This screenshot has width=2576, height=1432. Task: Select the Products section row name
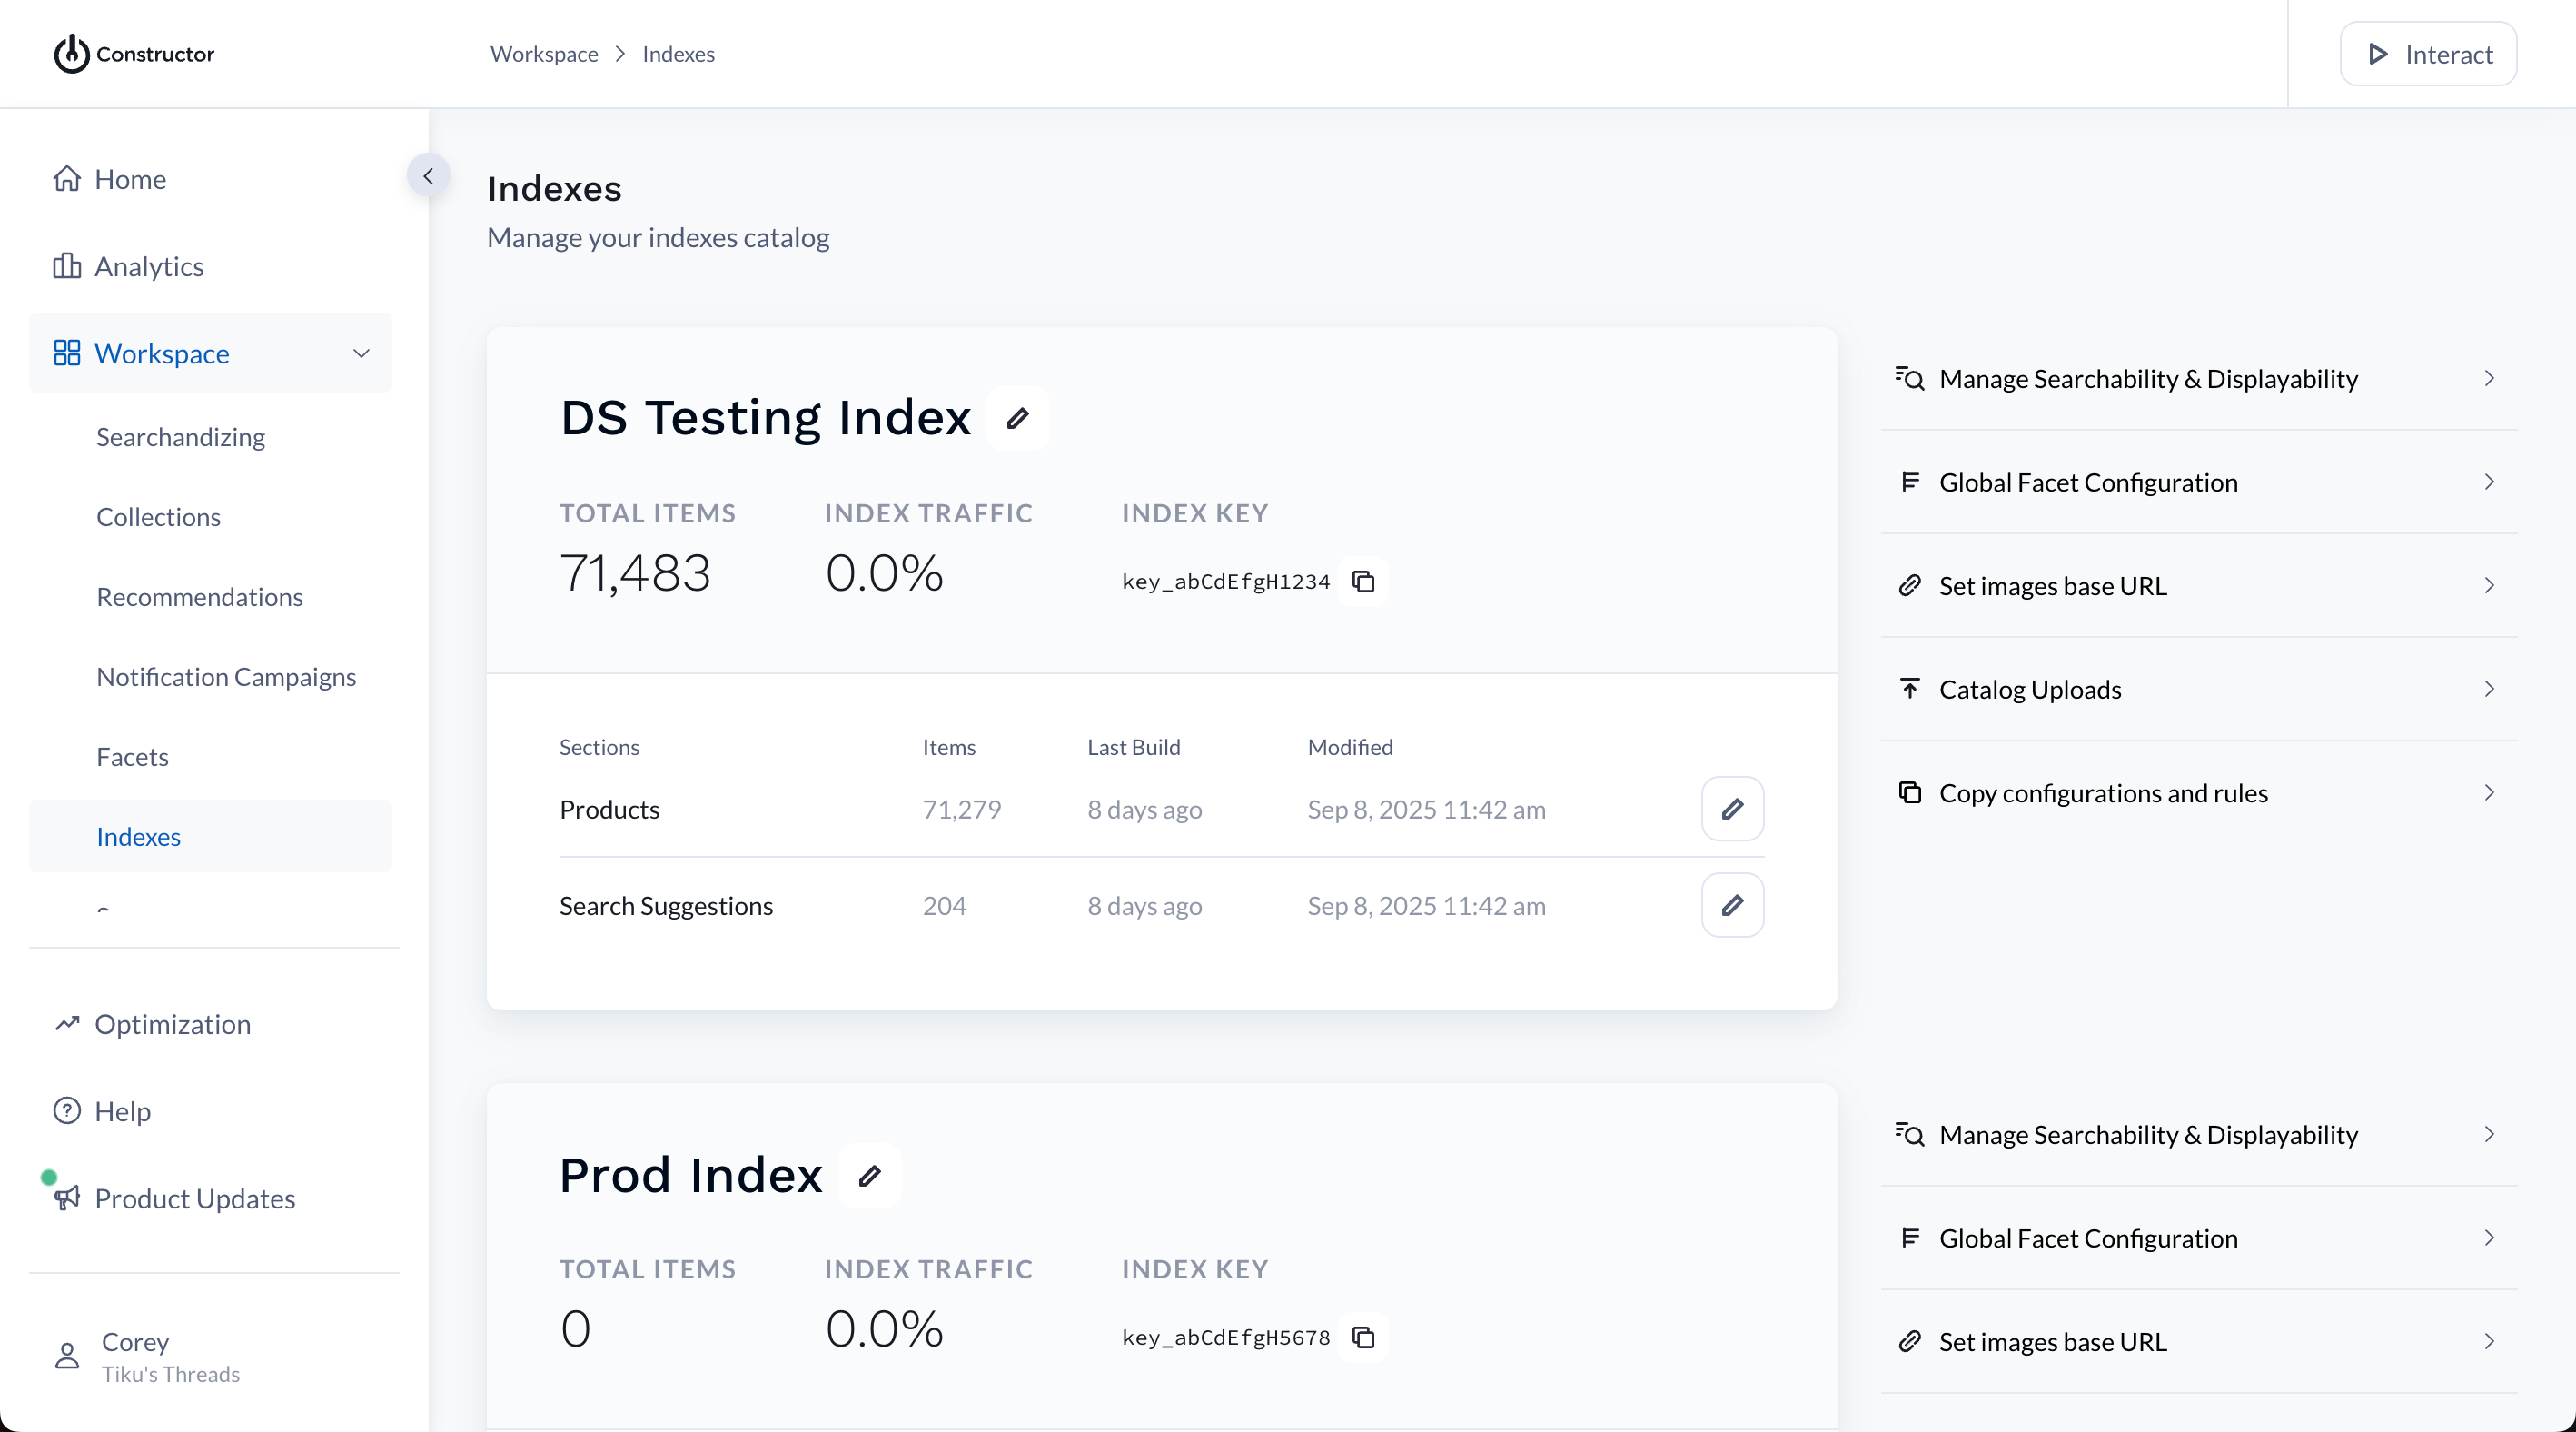point(610,809)
